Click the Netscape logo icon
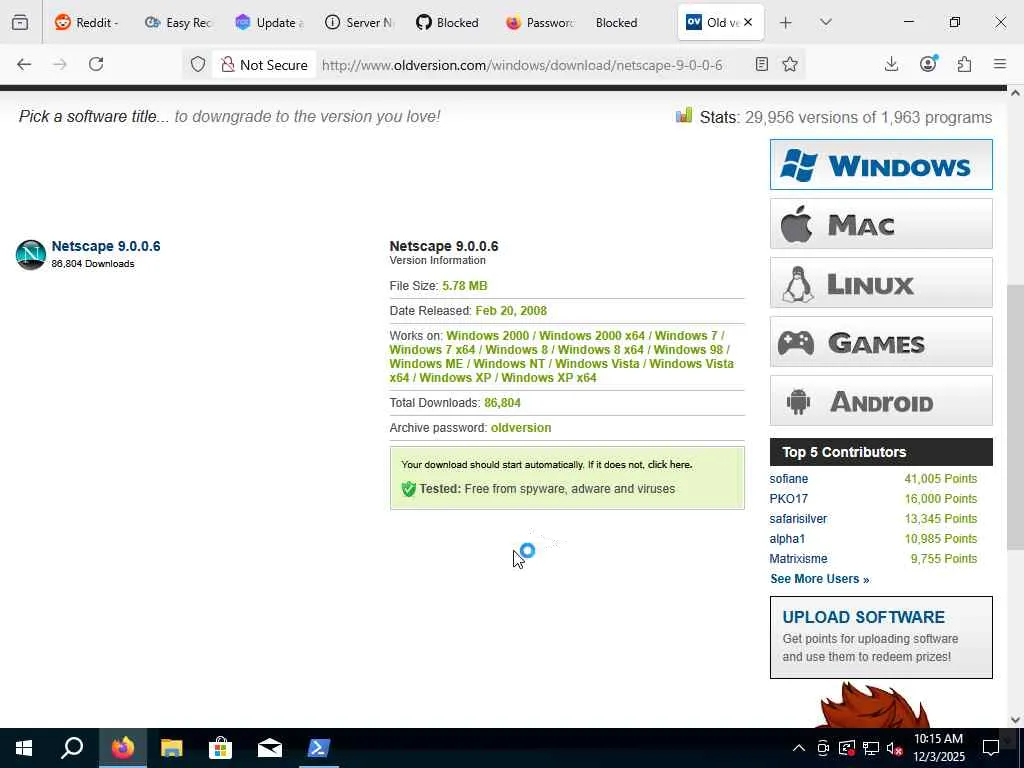 point(31,255)
